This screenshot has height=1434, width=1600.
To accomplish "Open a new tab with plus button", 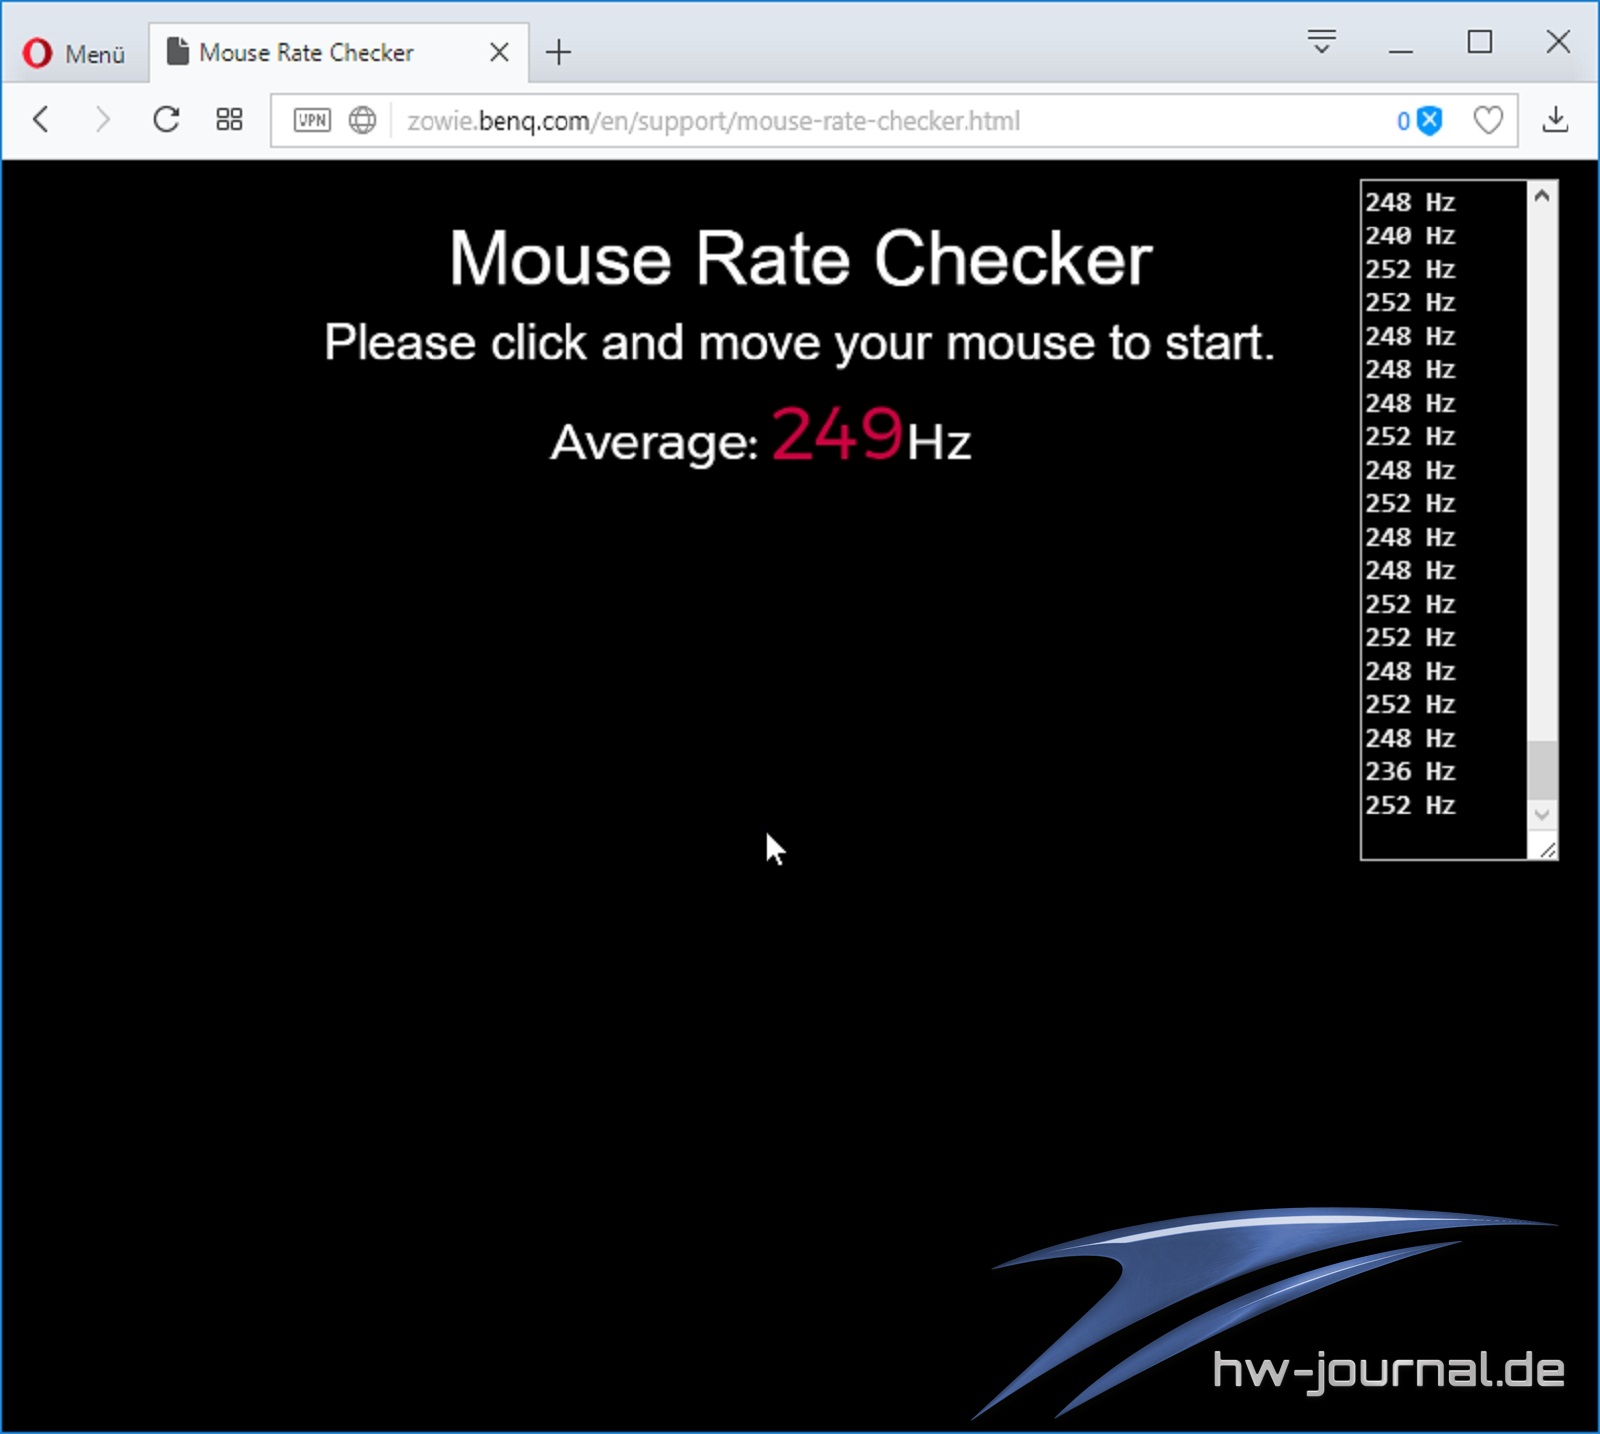I will (559, 52).
